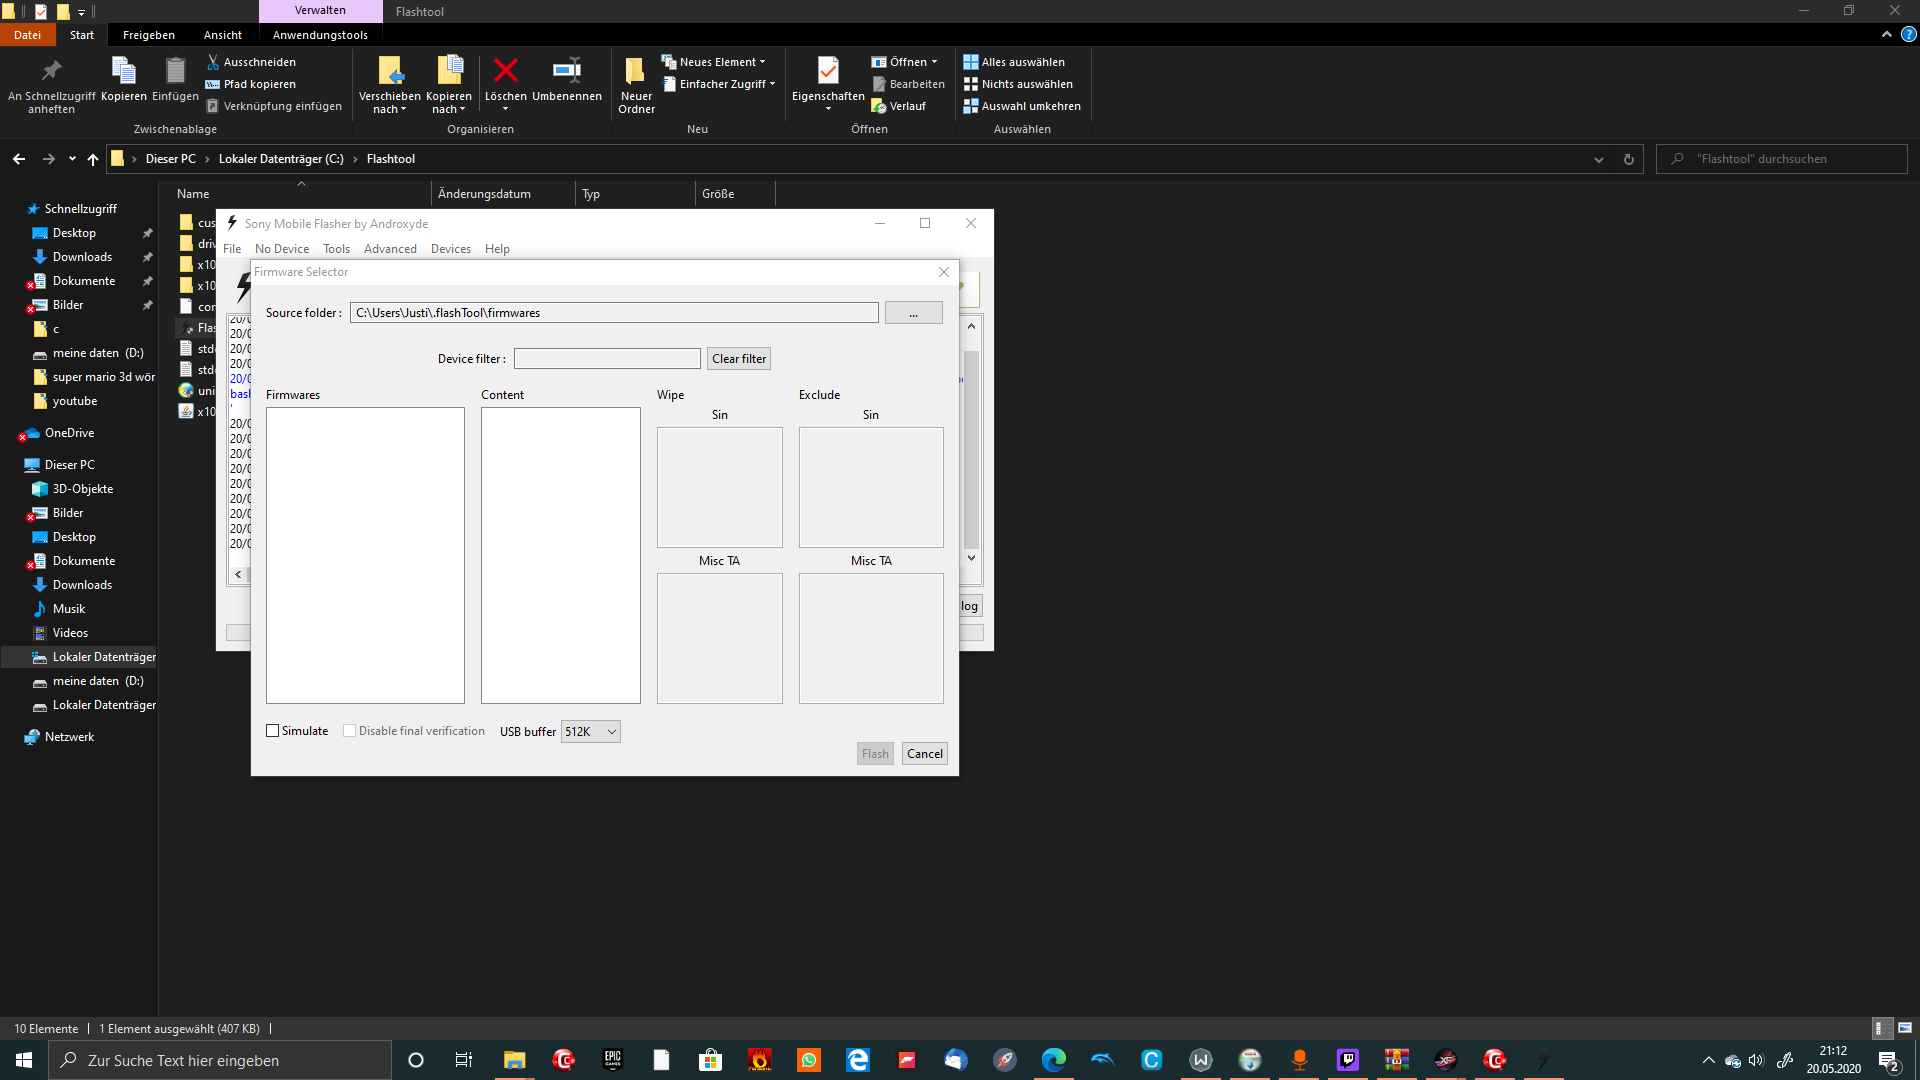The width and height of the screenshot is (1920, 1080).
Task: Tick the Simulate checkbox
Action: click(272, 731)
